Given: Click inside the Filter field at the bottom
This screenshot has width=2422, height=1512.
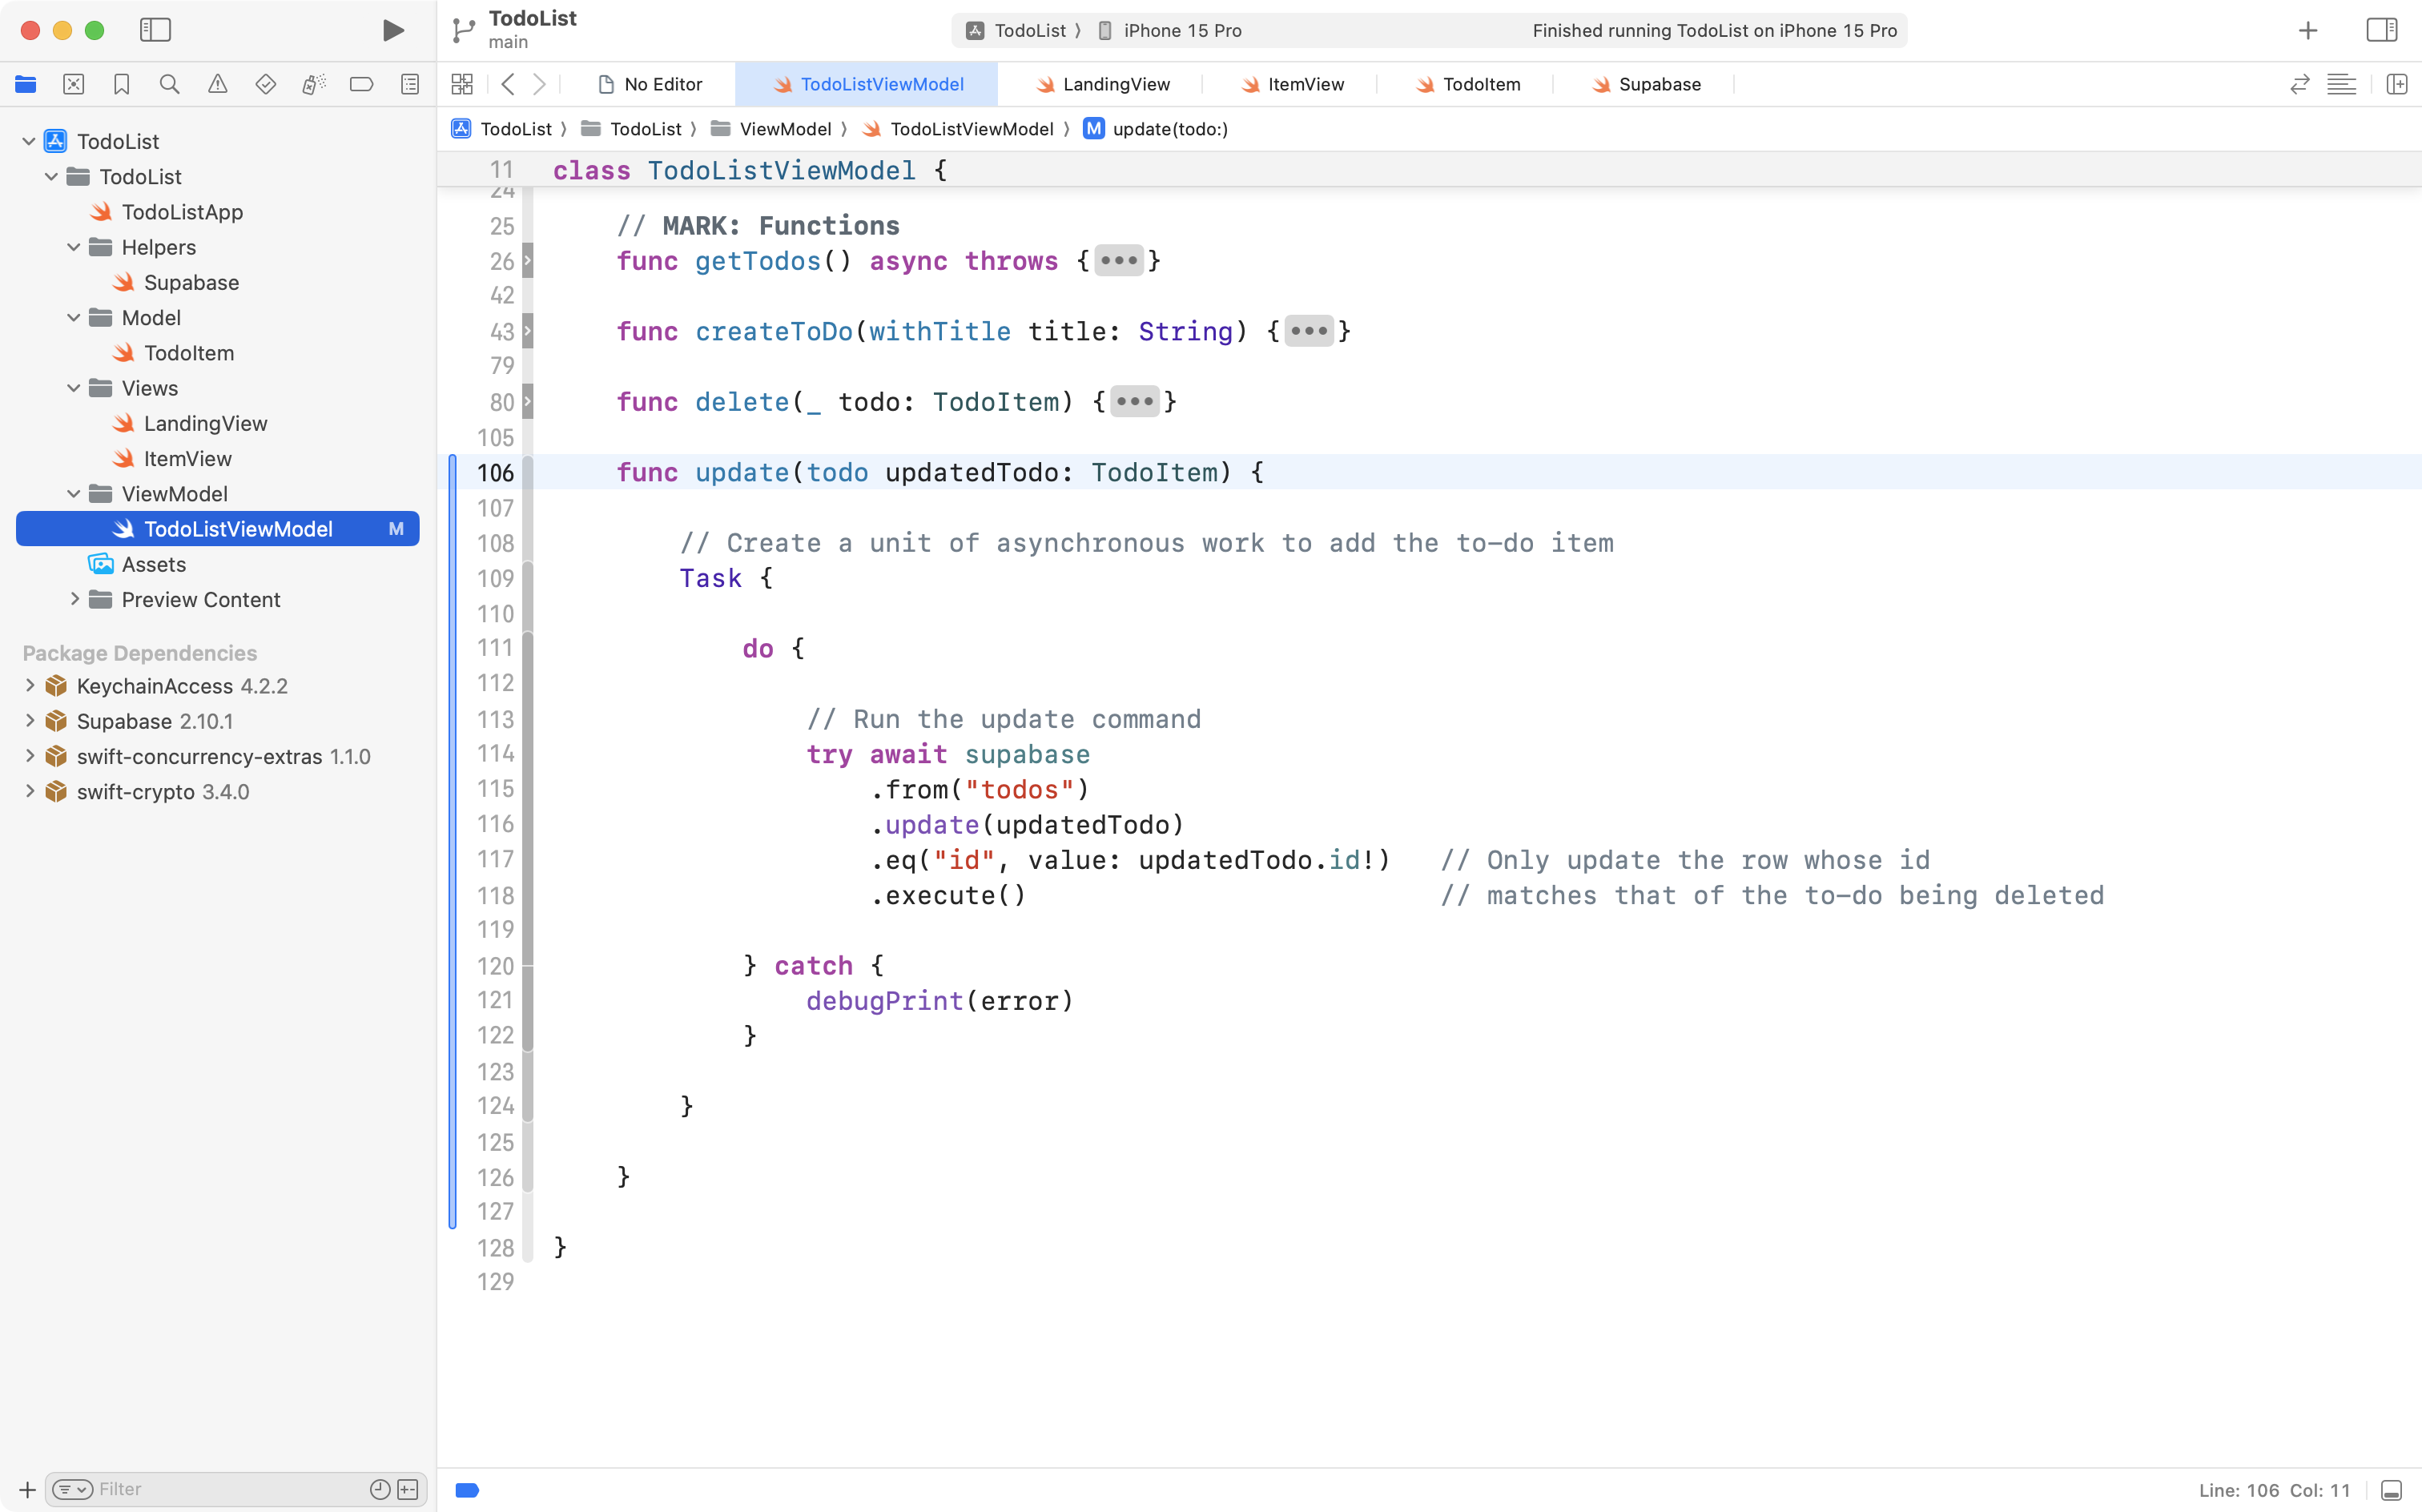Looking at the screenshot, I should tap(200, 1489).
